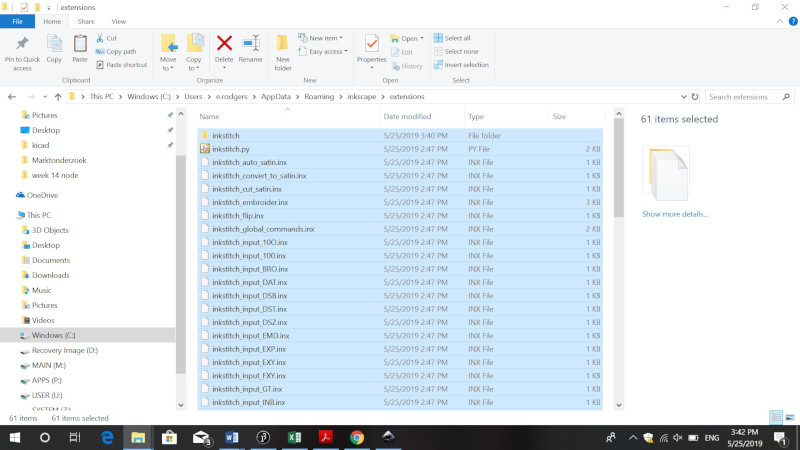Open OneDrive in navigation pane
Viewport: 800px width, 450px height.
click(x=42, y=195)
